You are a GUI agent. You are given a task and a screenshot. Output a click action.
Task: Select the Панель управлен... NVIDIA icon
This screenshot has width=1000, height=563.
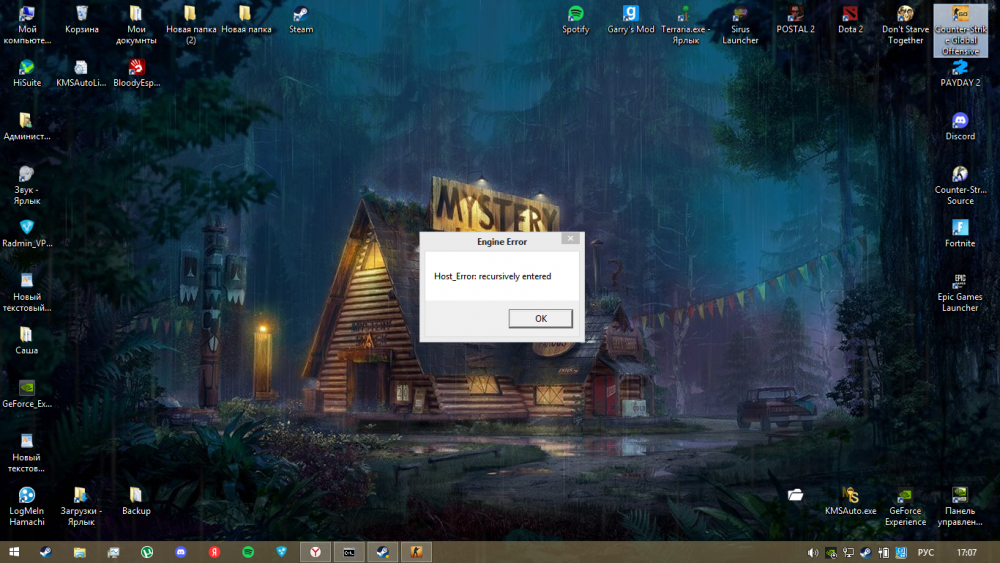click(x=960, y=507)
